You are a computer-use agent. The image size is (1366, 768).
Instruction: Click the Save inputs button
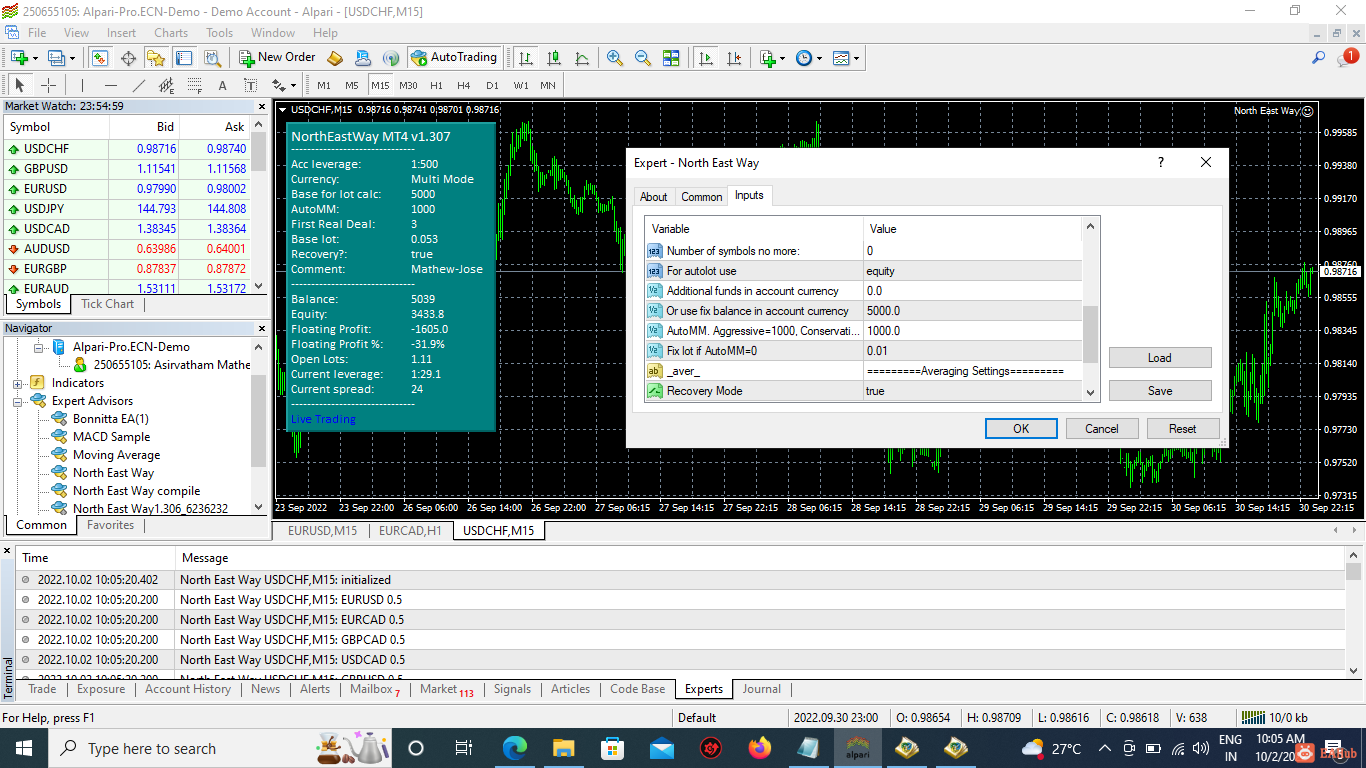click(1160, 390)
